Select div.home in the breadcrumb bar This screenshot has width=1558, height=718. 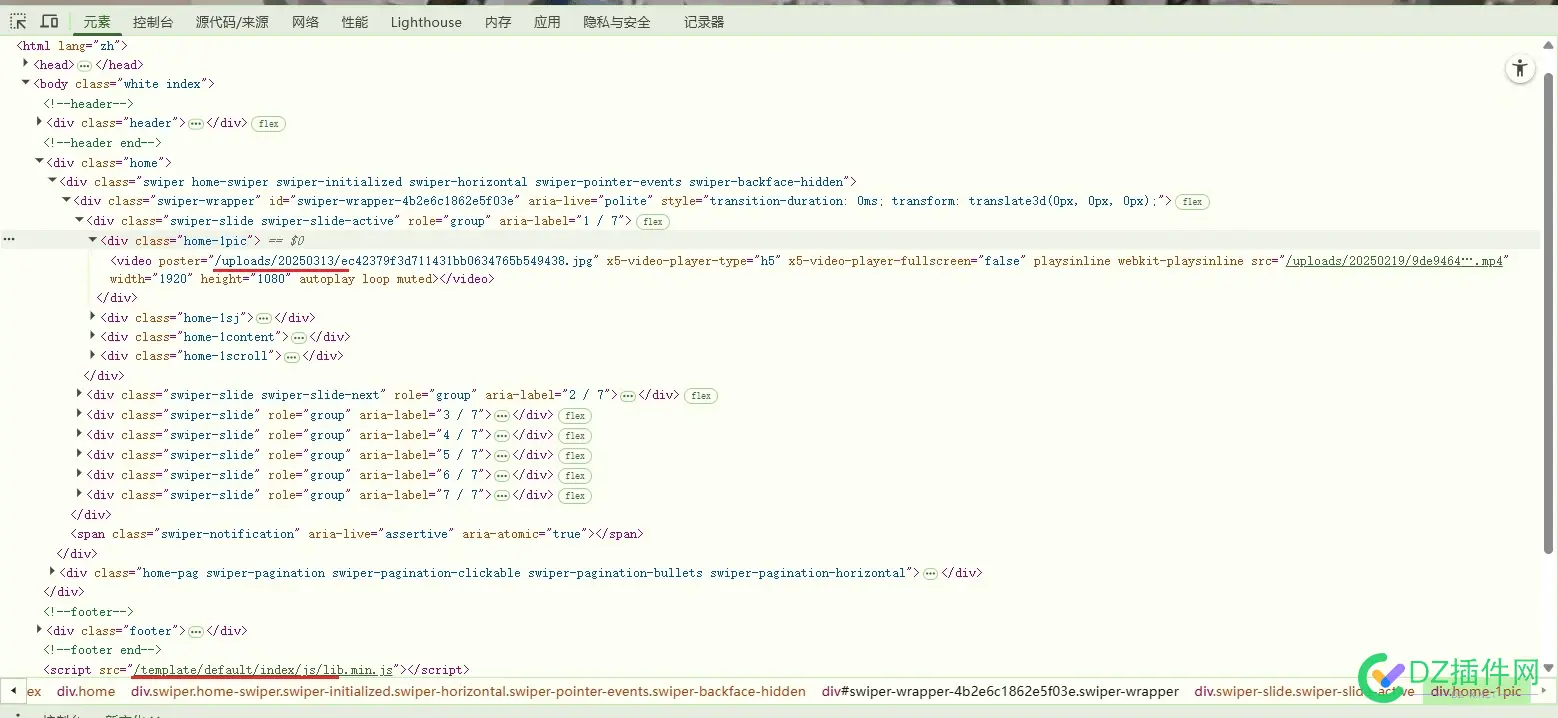(x=85, y=691)
